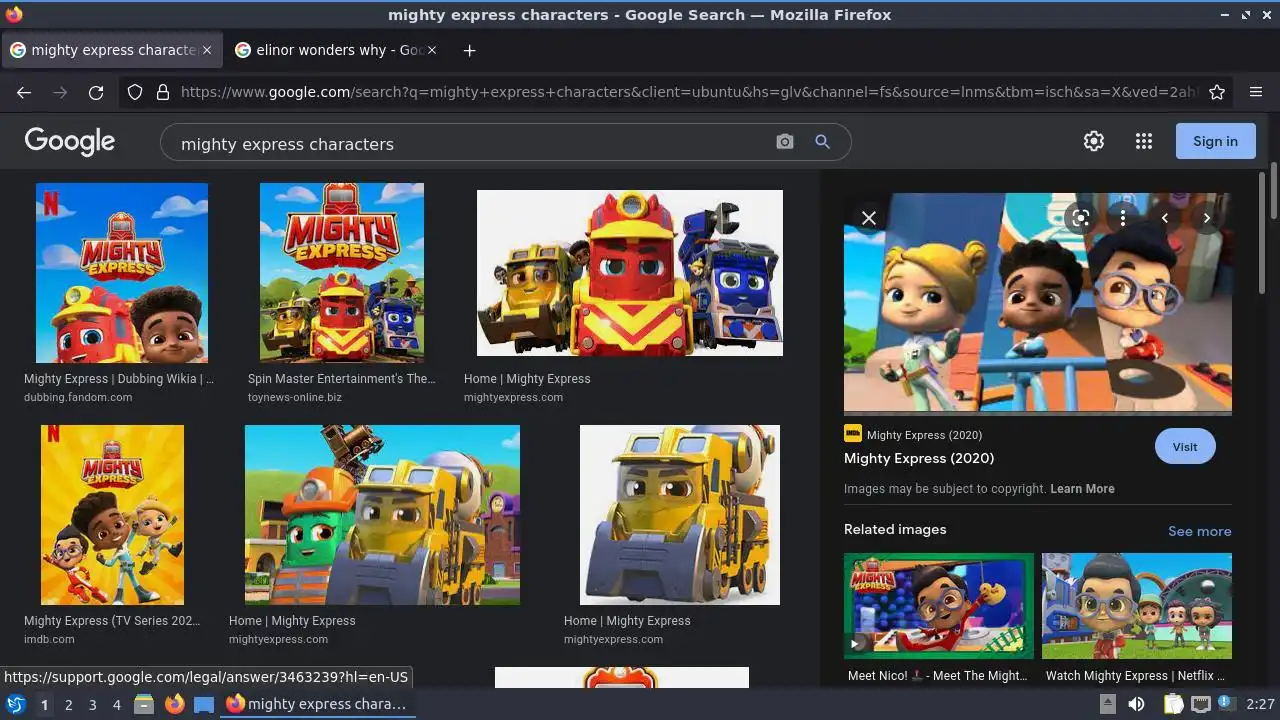Open the preview panel three-dot menu
Viewport: 1280px width, 720px height.
[1123, 218]
